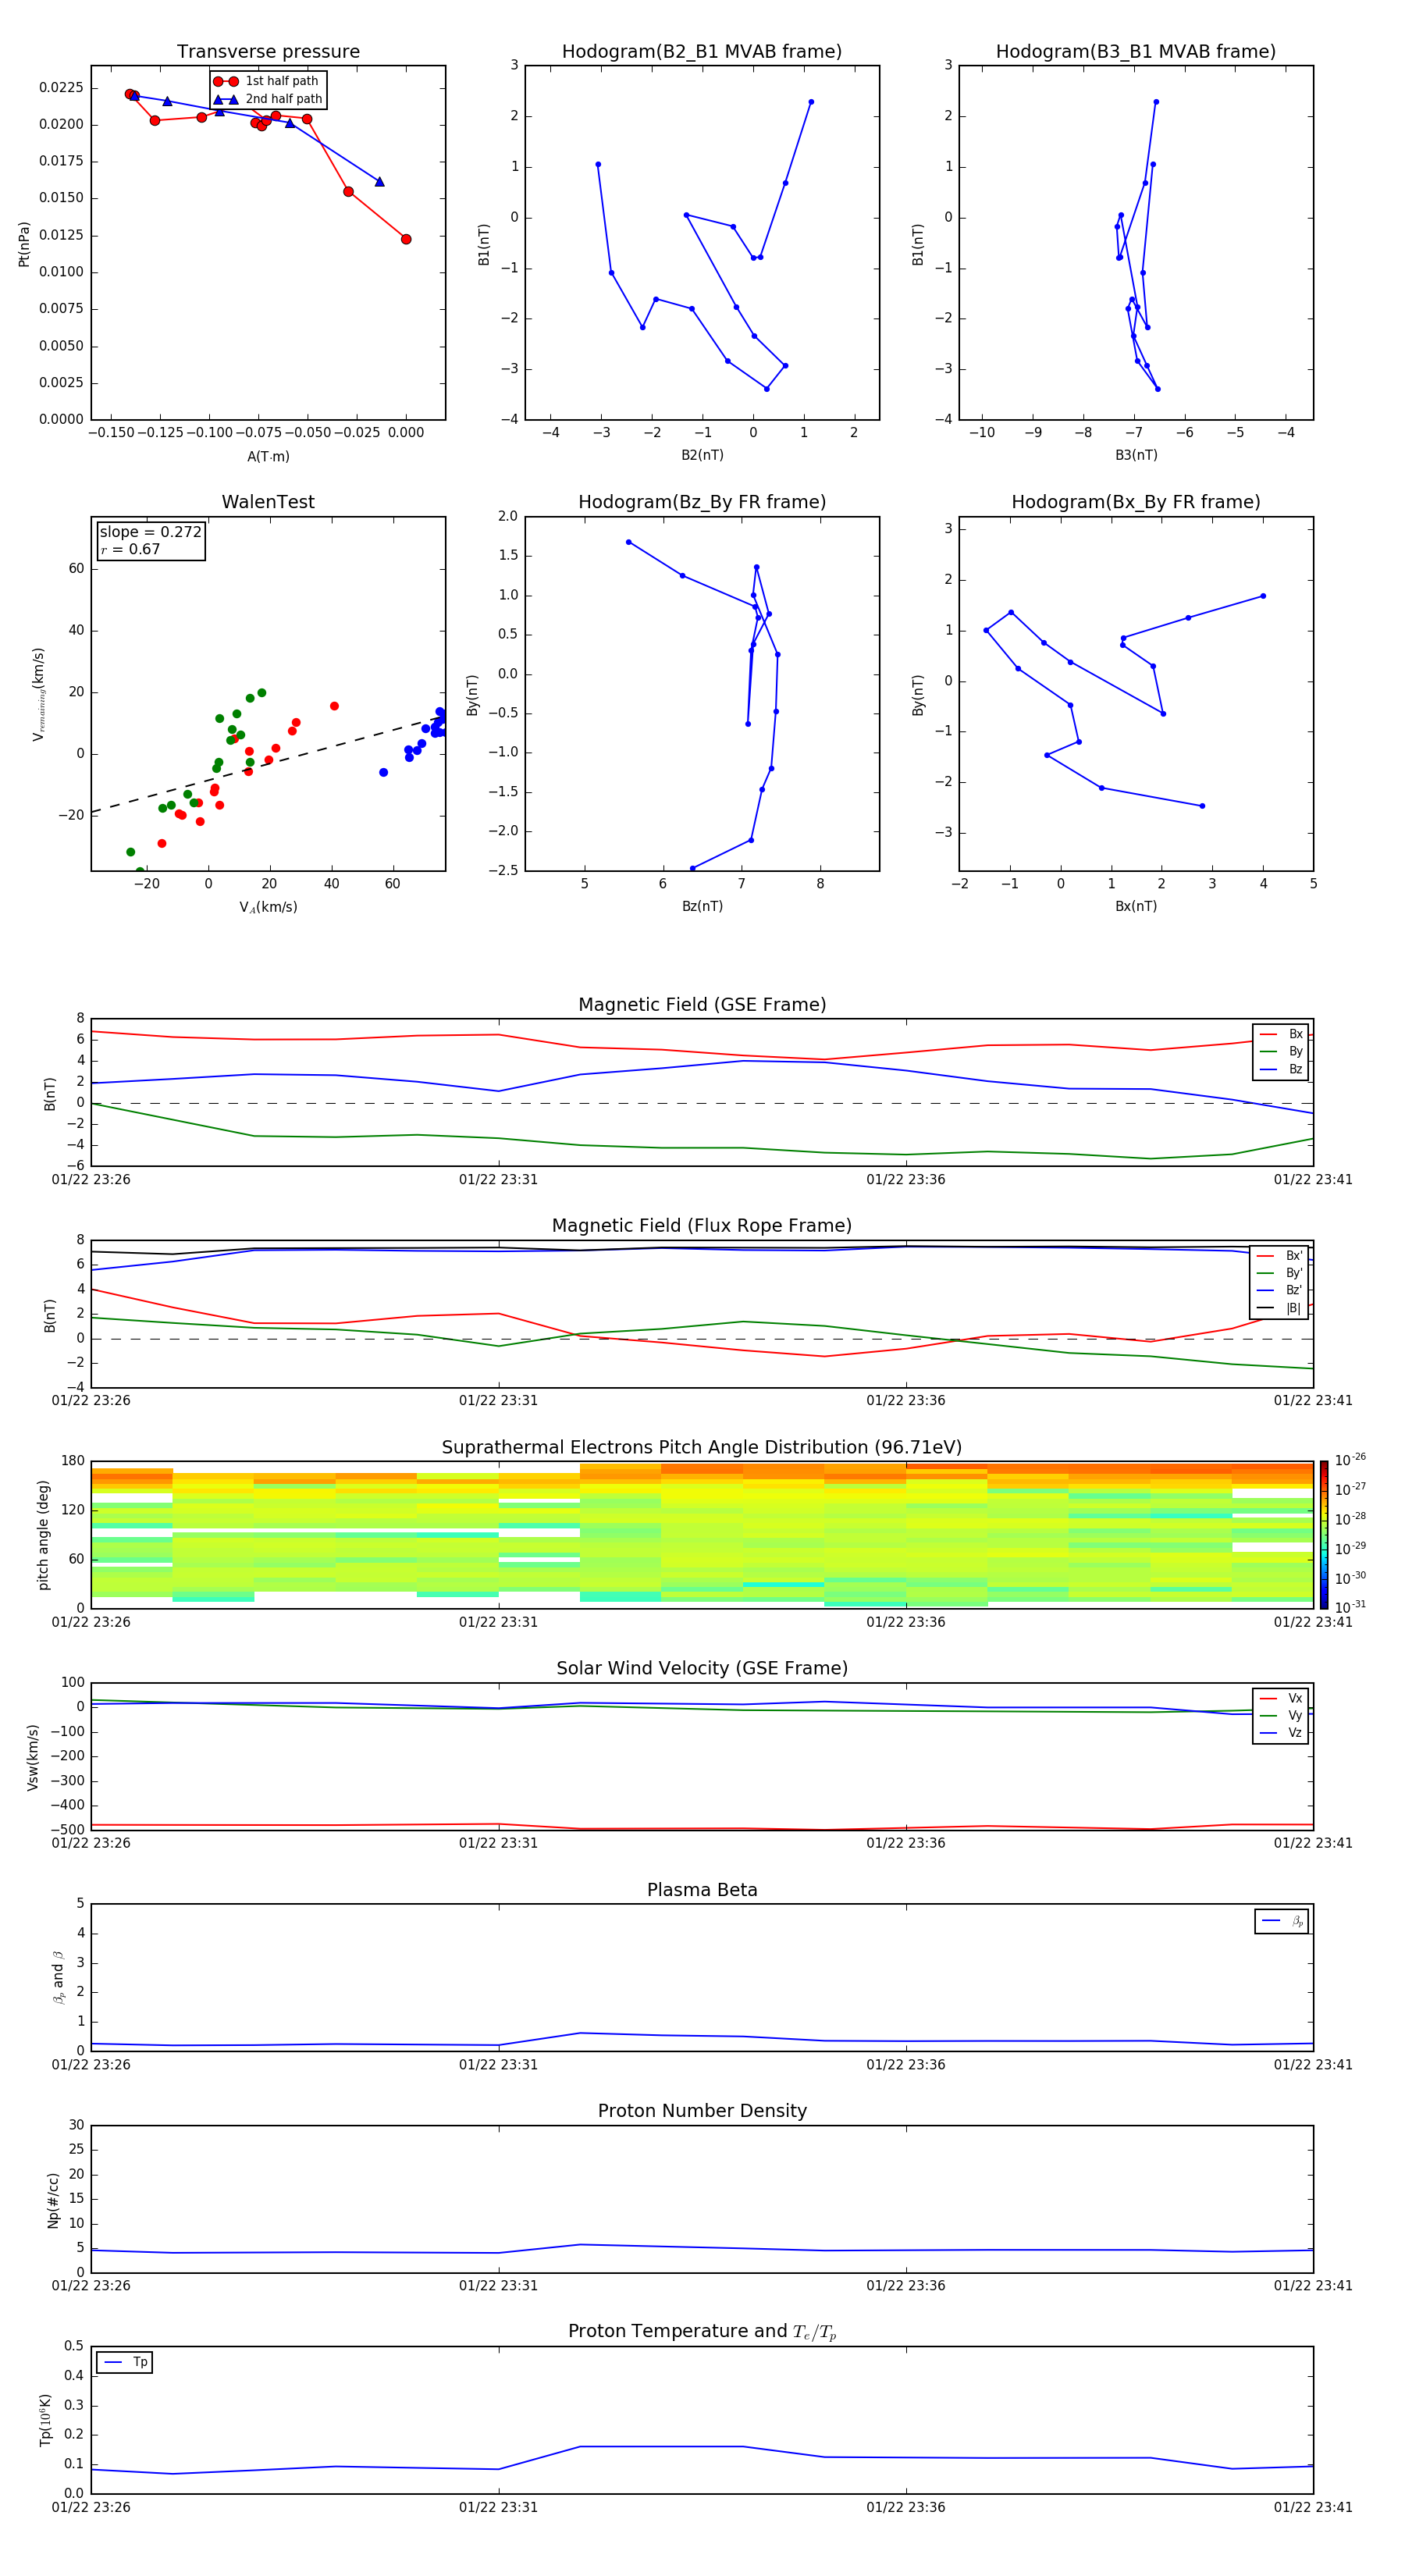Click the 'Np(#/cc)' axis label
Viewport: 1405px width, 2576px height.
coord(53,2200)
